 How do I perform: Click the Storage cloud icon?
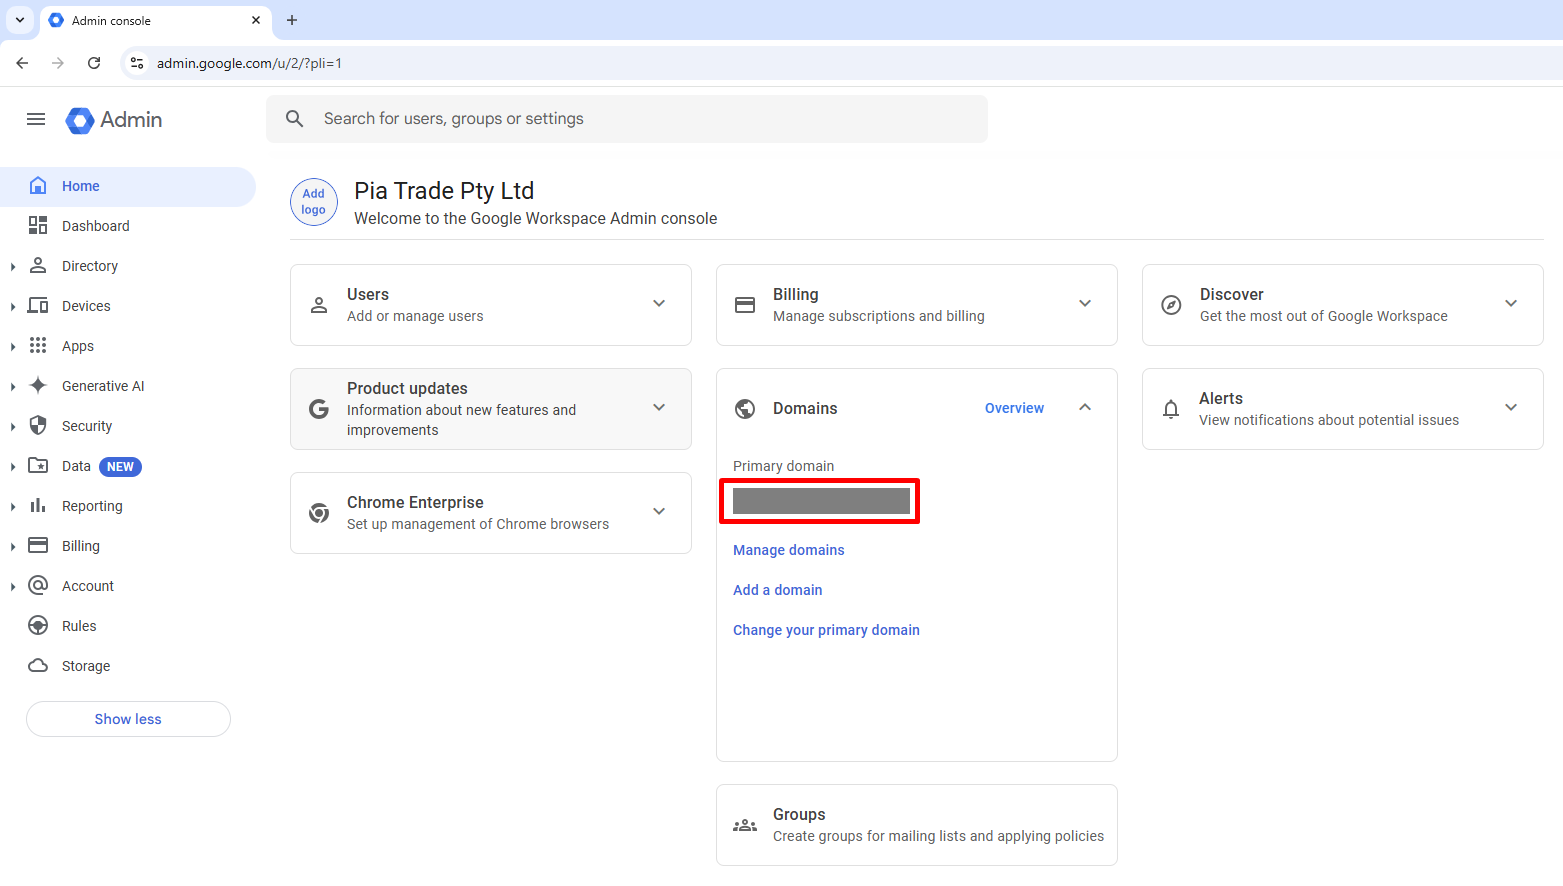[x=38, y=666]
